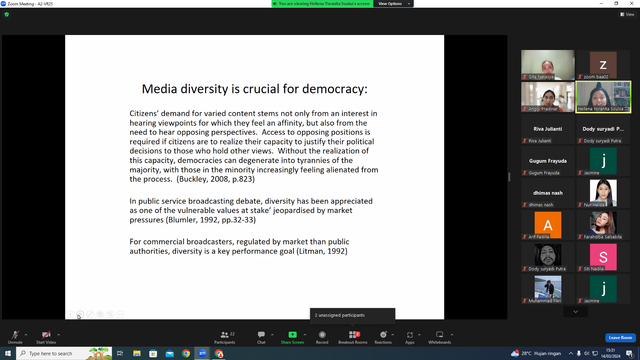This screenshot has width=640, height=360.
Task: Select Siti Nadila's pink S tile
Action: click(x=603, y=257)
